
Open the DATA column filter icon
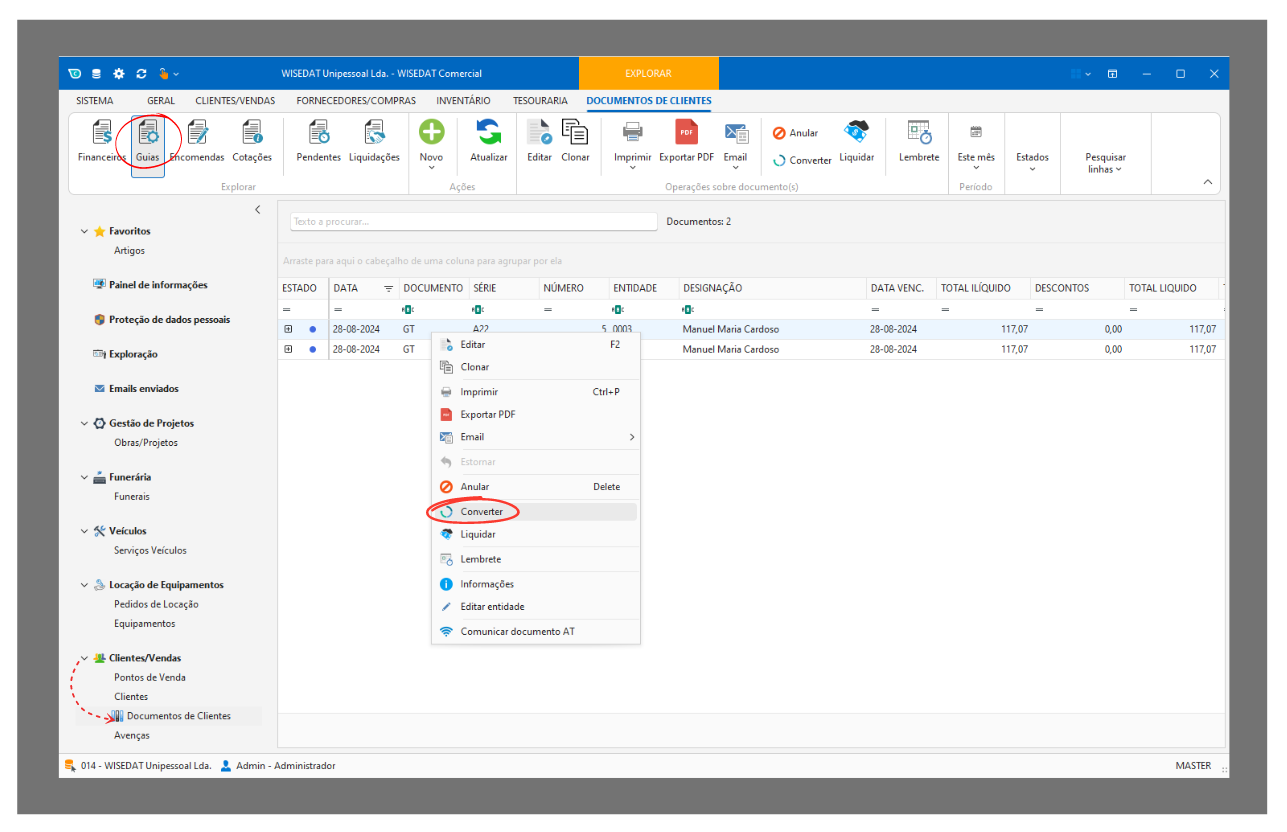(388, 288)
